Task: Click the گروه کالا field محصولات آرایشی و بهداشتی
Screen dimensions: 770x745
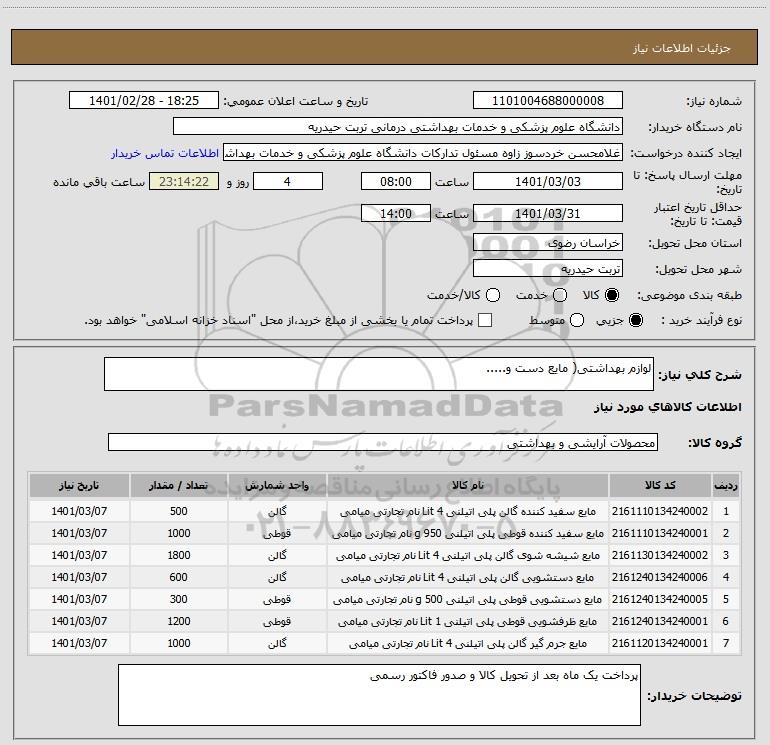Action: (383, 442)
